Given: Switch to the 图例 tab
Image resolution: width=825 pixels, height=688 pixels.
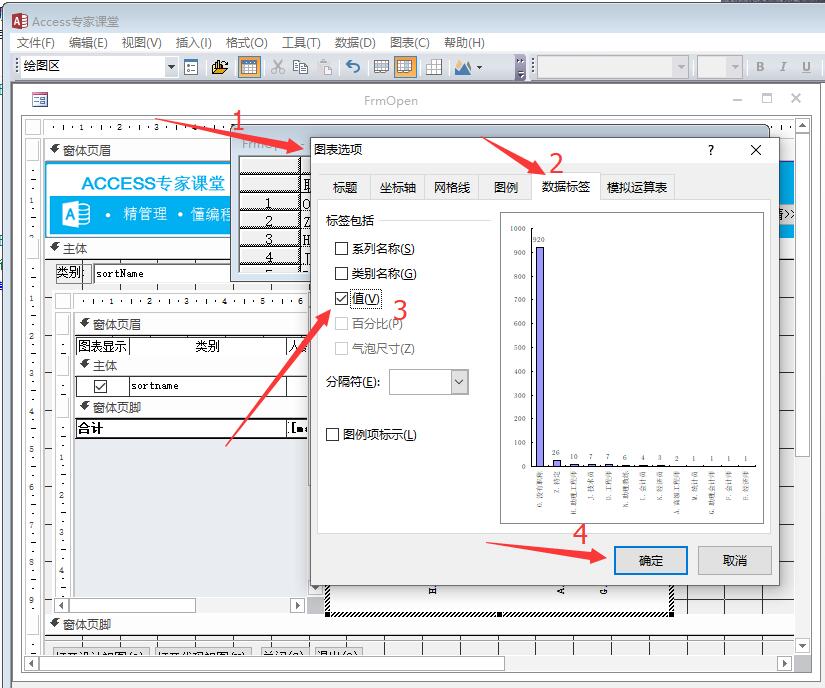Looking at the screenshot, I should pyautogui.click(x=506, y=187).
